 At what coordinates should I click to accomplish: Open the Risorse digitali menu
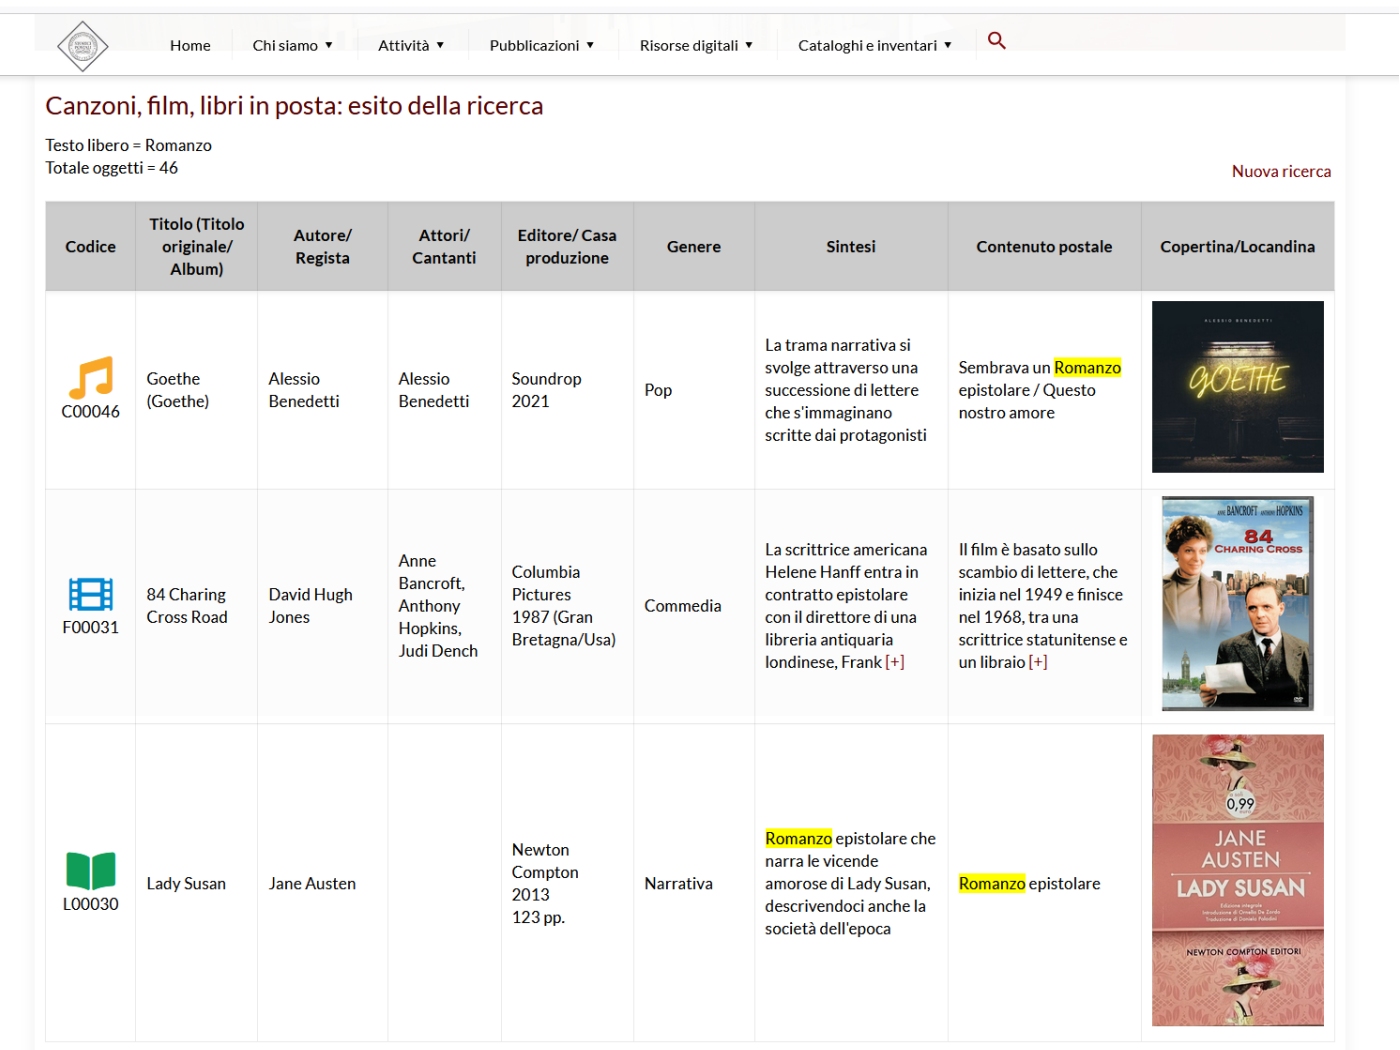[x=696, y=46]
